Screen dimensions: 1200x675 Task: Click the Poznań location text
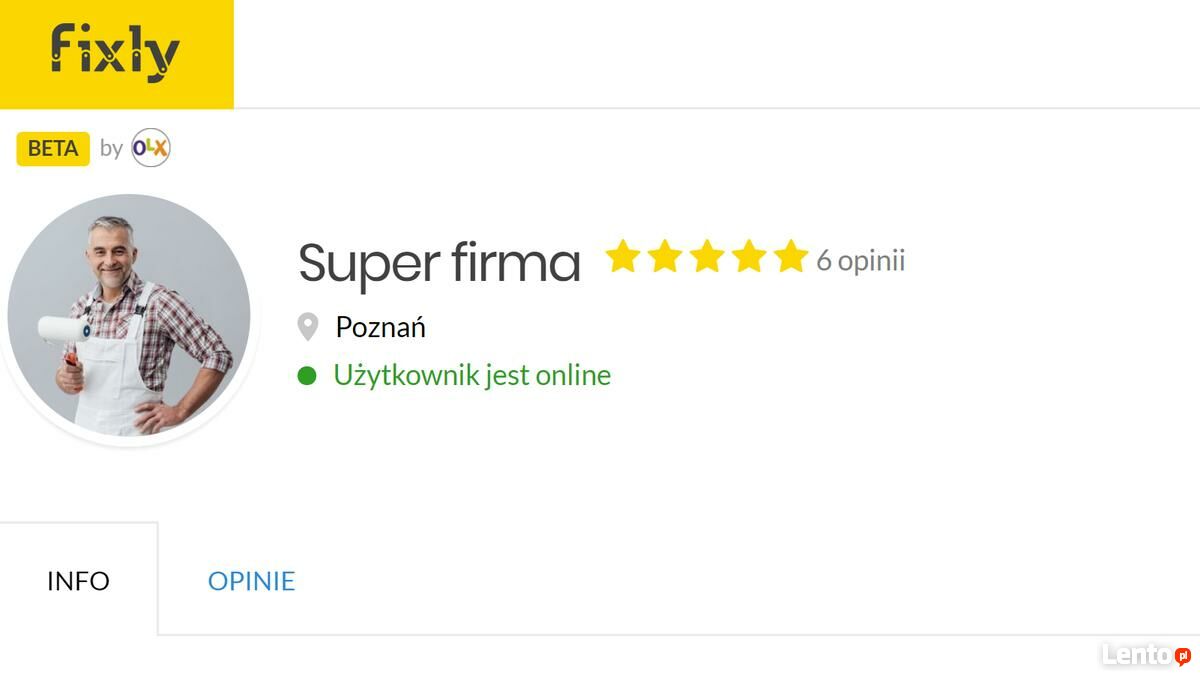pyautogui.click(x=380, y=327)
